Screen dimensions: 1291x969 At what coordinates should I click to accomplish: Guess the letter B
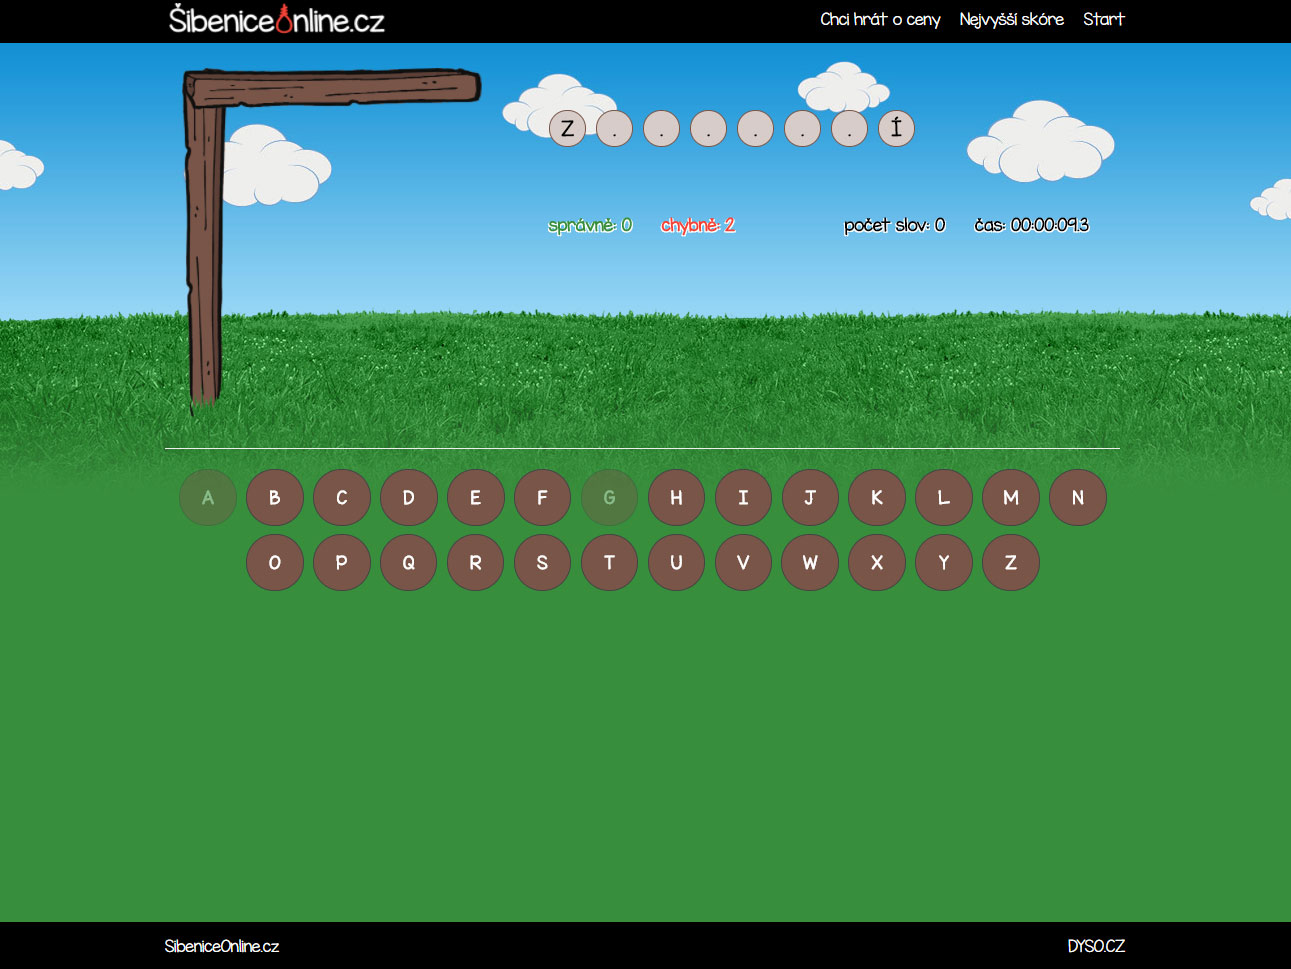tap(275, 497)
